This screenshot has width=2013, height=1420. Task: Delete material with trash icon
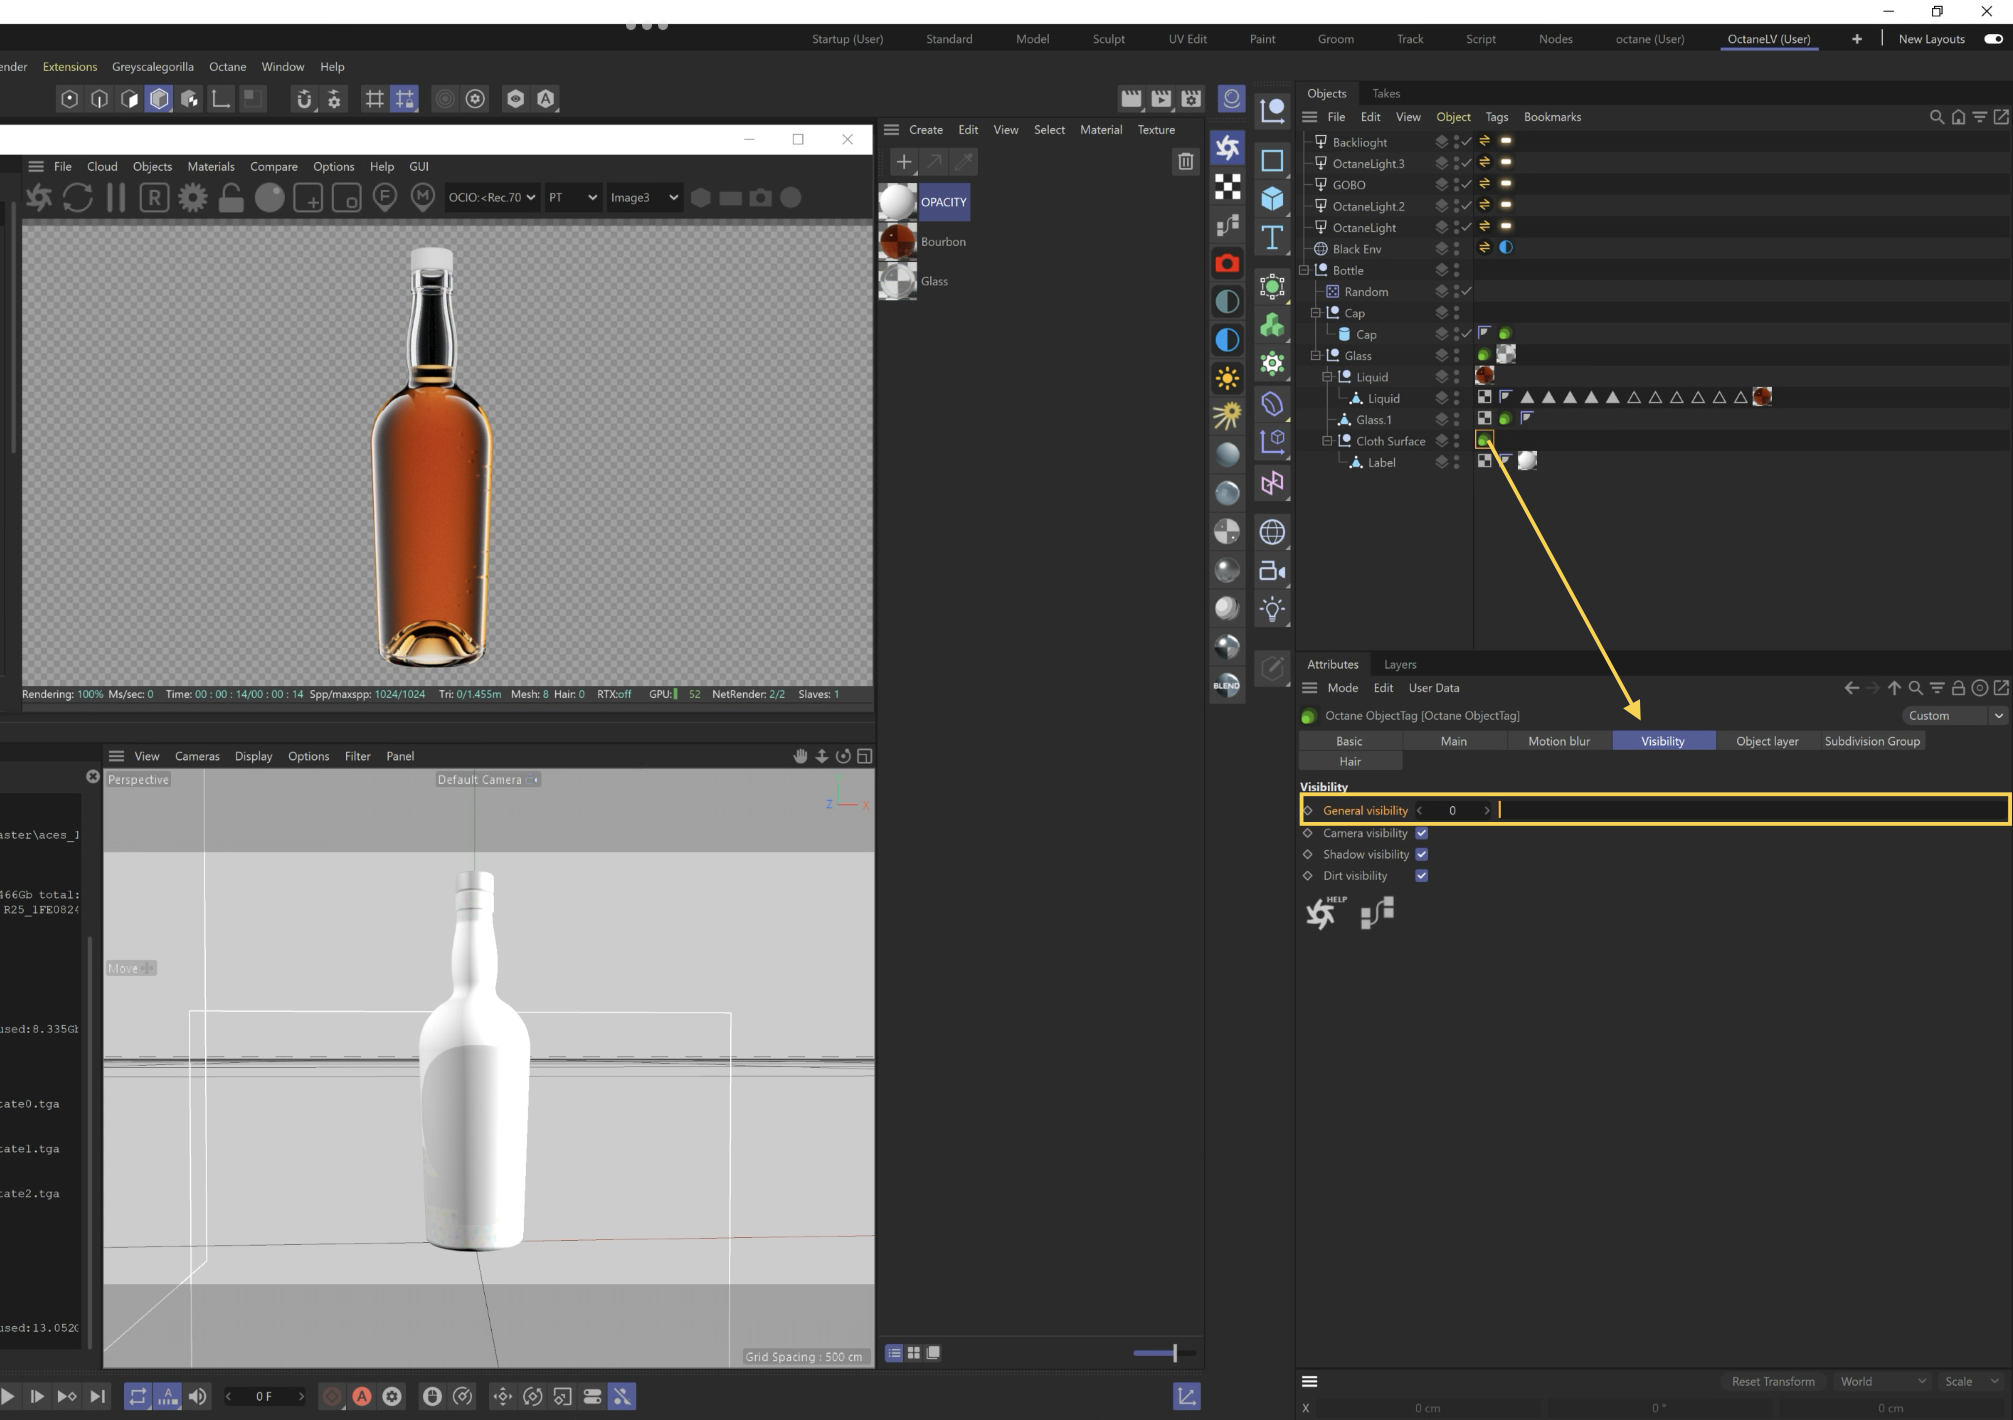point(1185,161)
